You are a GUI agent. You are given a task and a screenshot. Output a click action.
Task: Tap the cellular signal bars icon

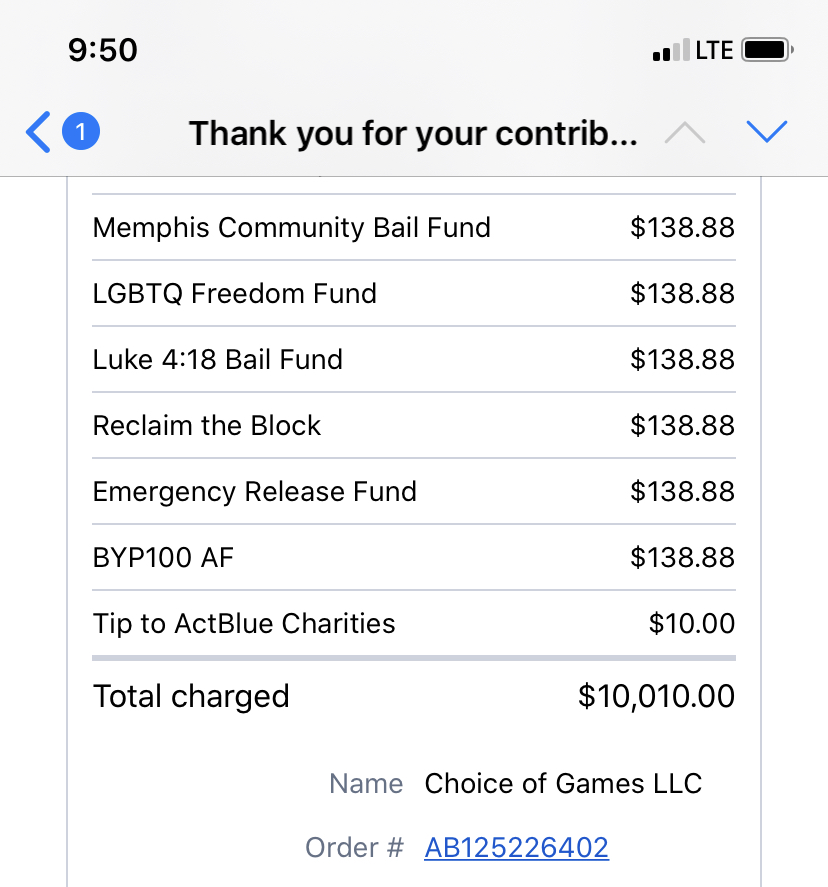670,51
